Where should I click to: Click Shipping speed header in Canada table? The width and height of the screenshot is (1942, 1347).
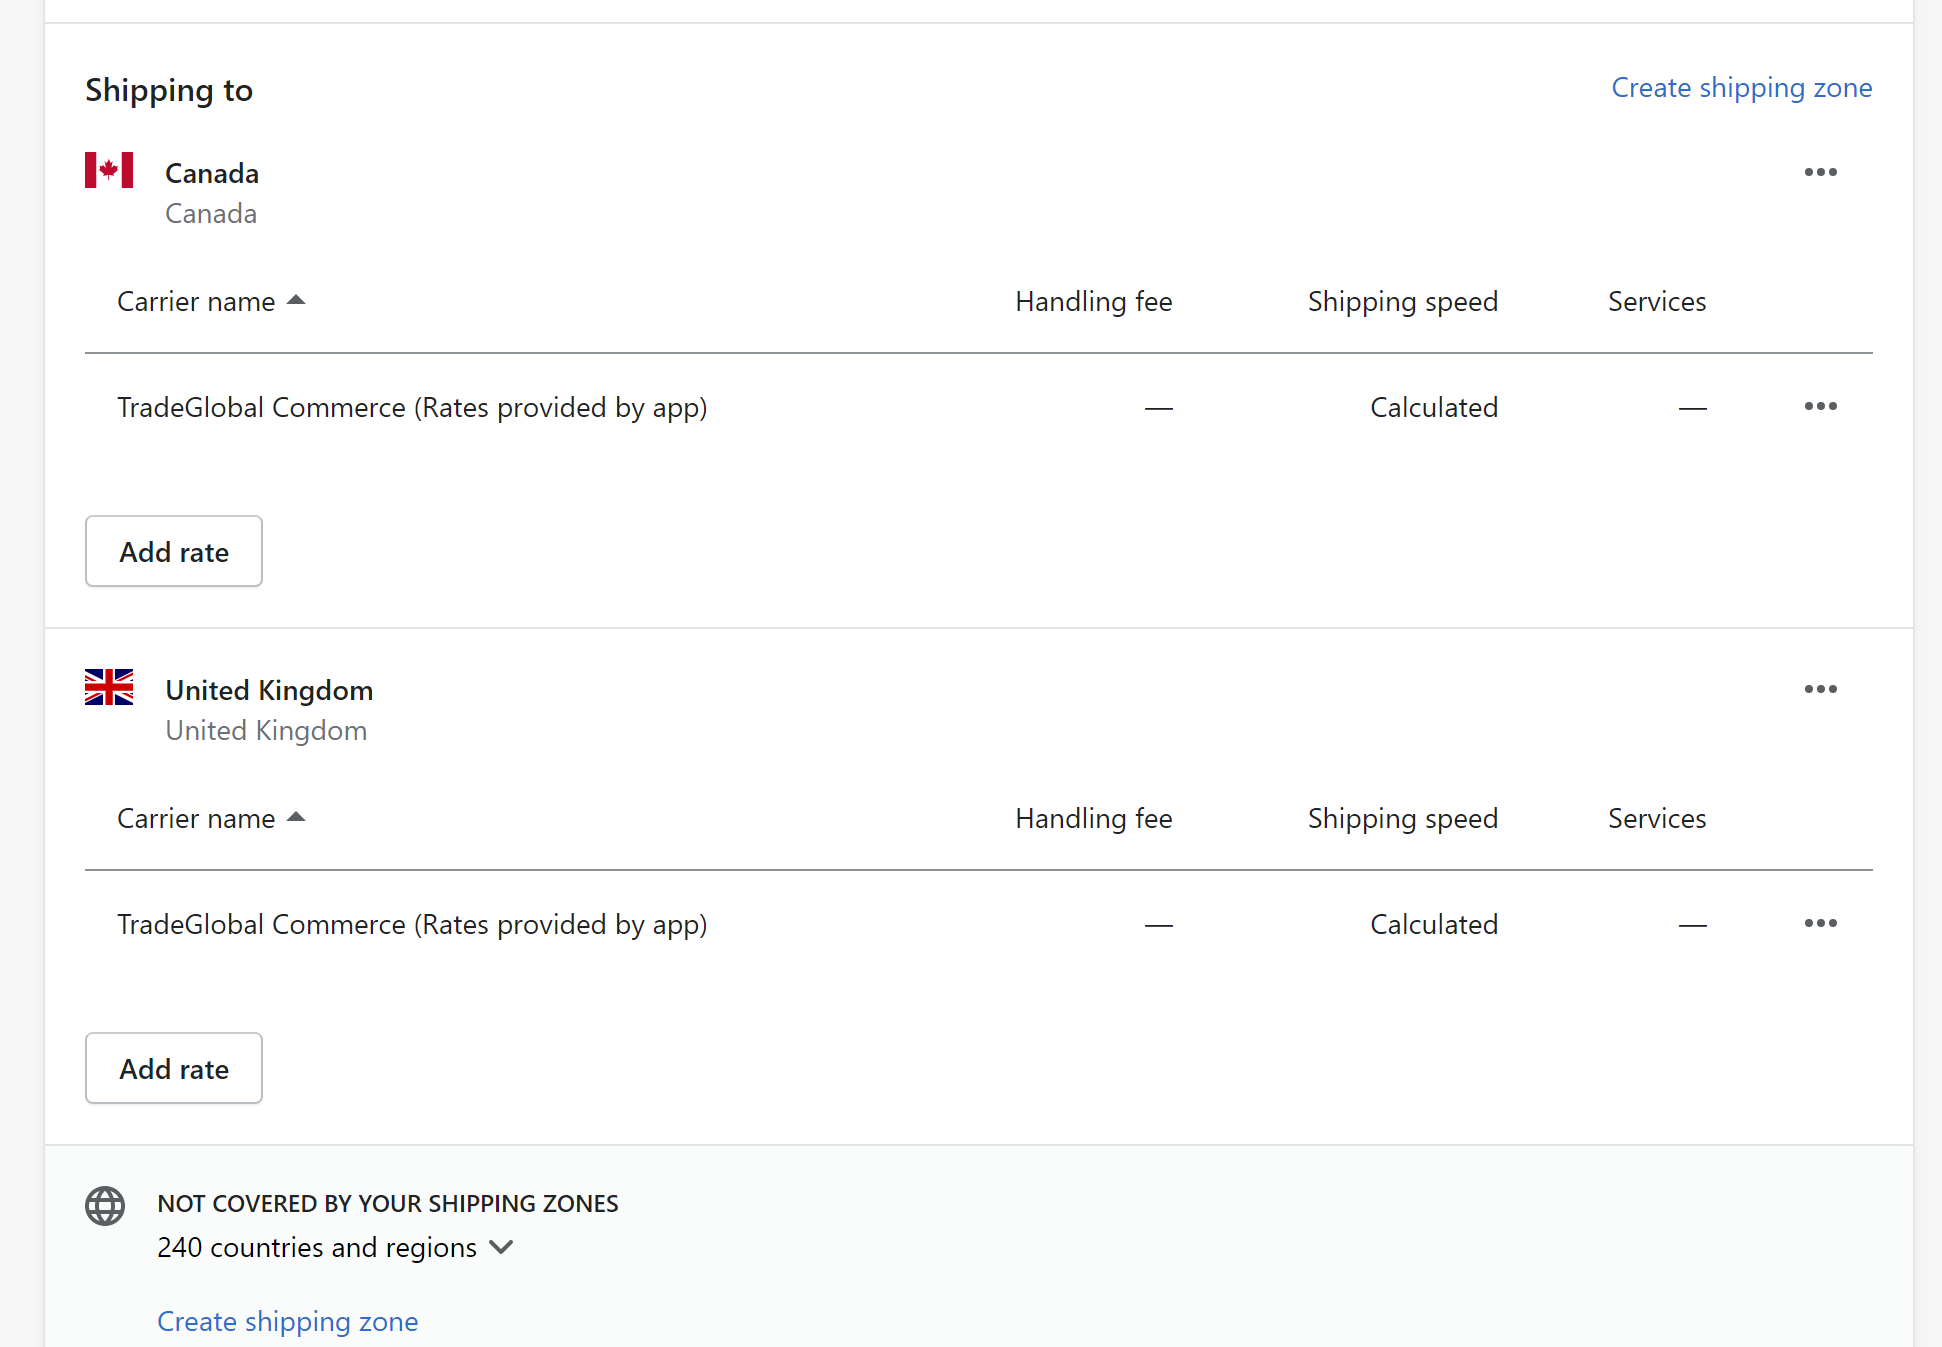pyautogui.click(x=1403, y=301)
